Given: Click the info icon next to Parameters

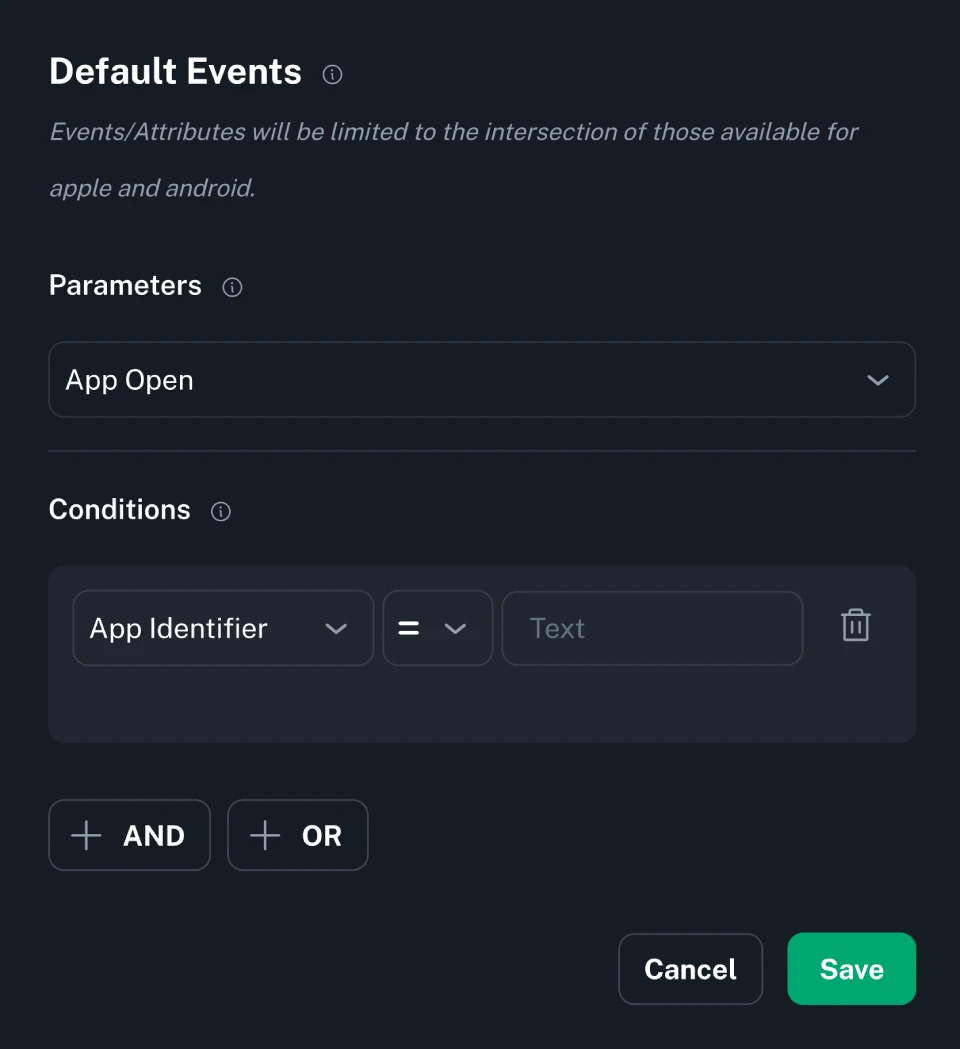Looking at the screenshot, I should click(x=232, y=288).
